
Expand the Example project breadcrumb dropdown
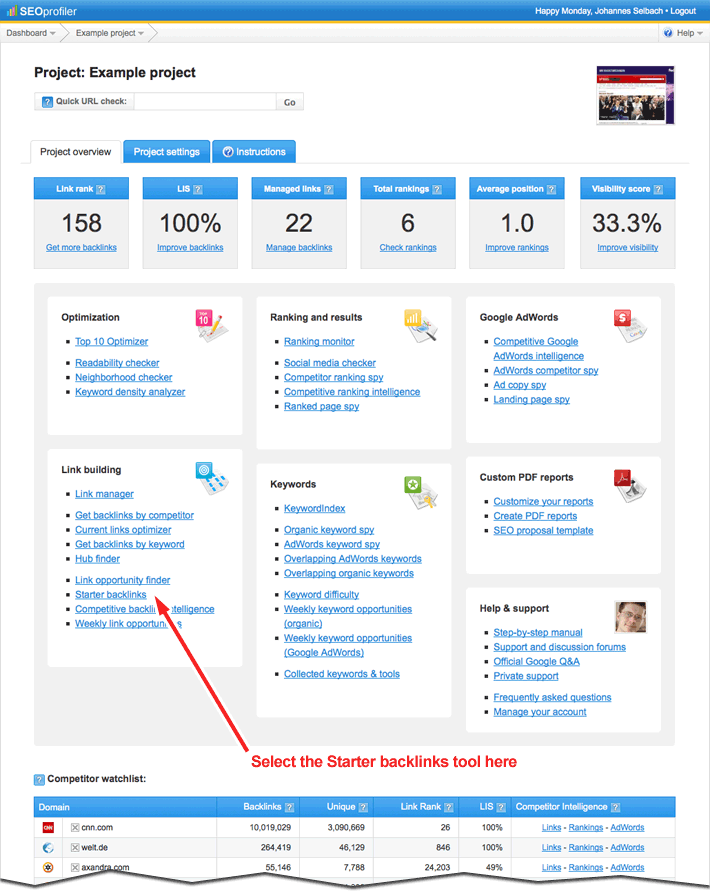tap(109, 33)
